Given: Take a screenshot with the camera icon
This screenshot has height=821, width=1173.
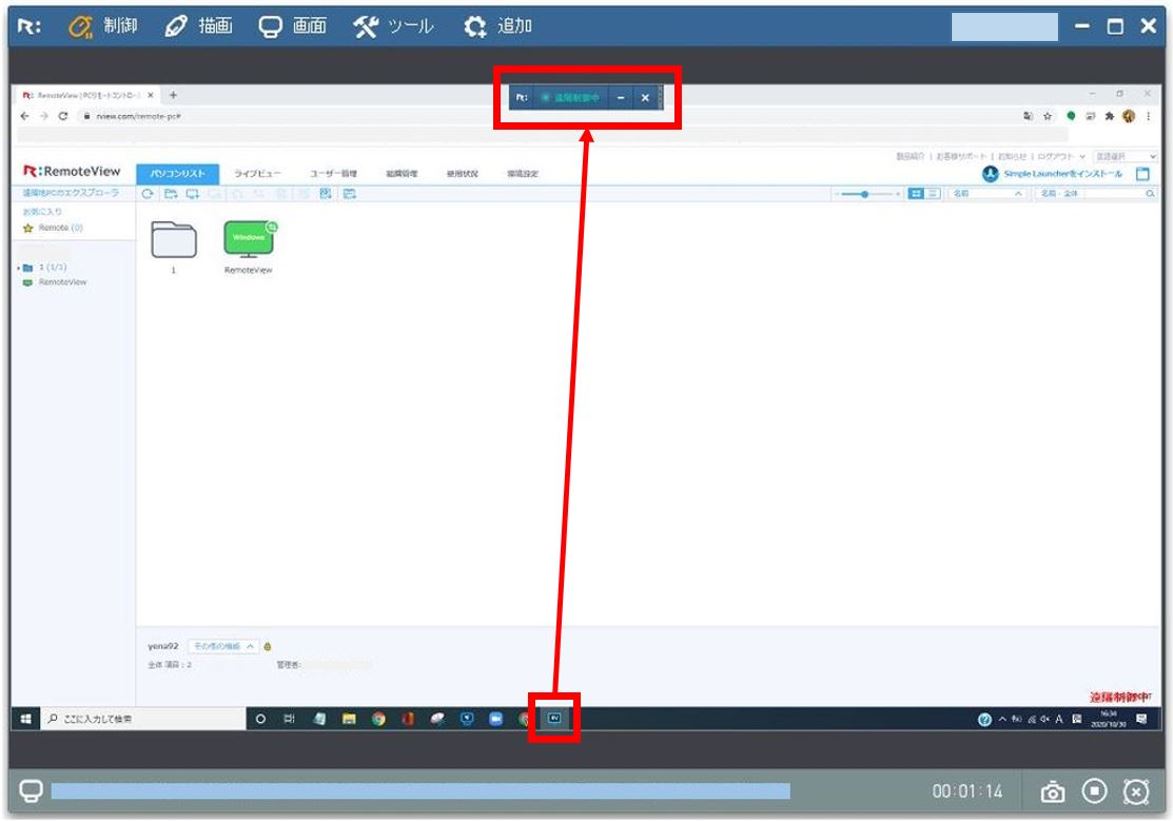Looking at the screenshot, I should click(x=1053, y=791).
